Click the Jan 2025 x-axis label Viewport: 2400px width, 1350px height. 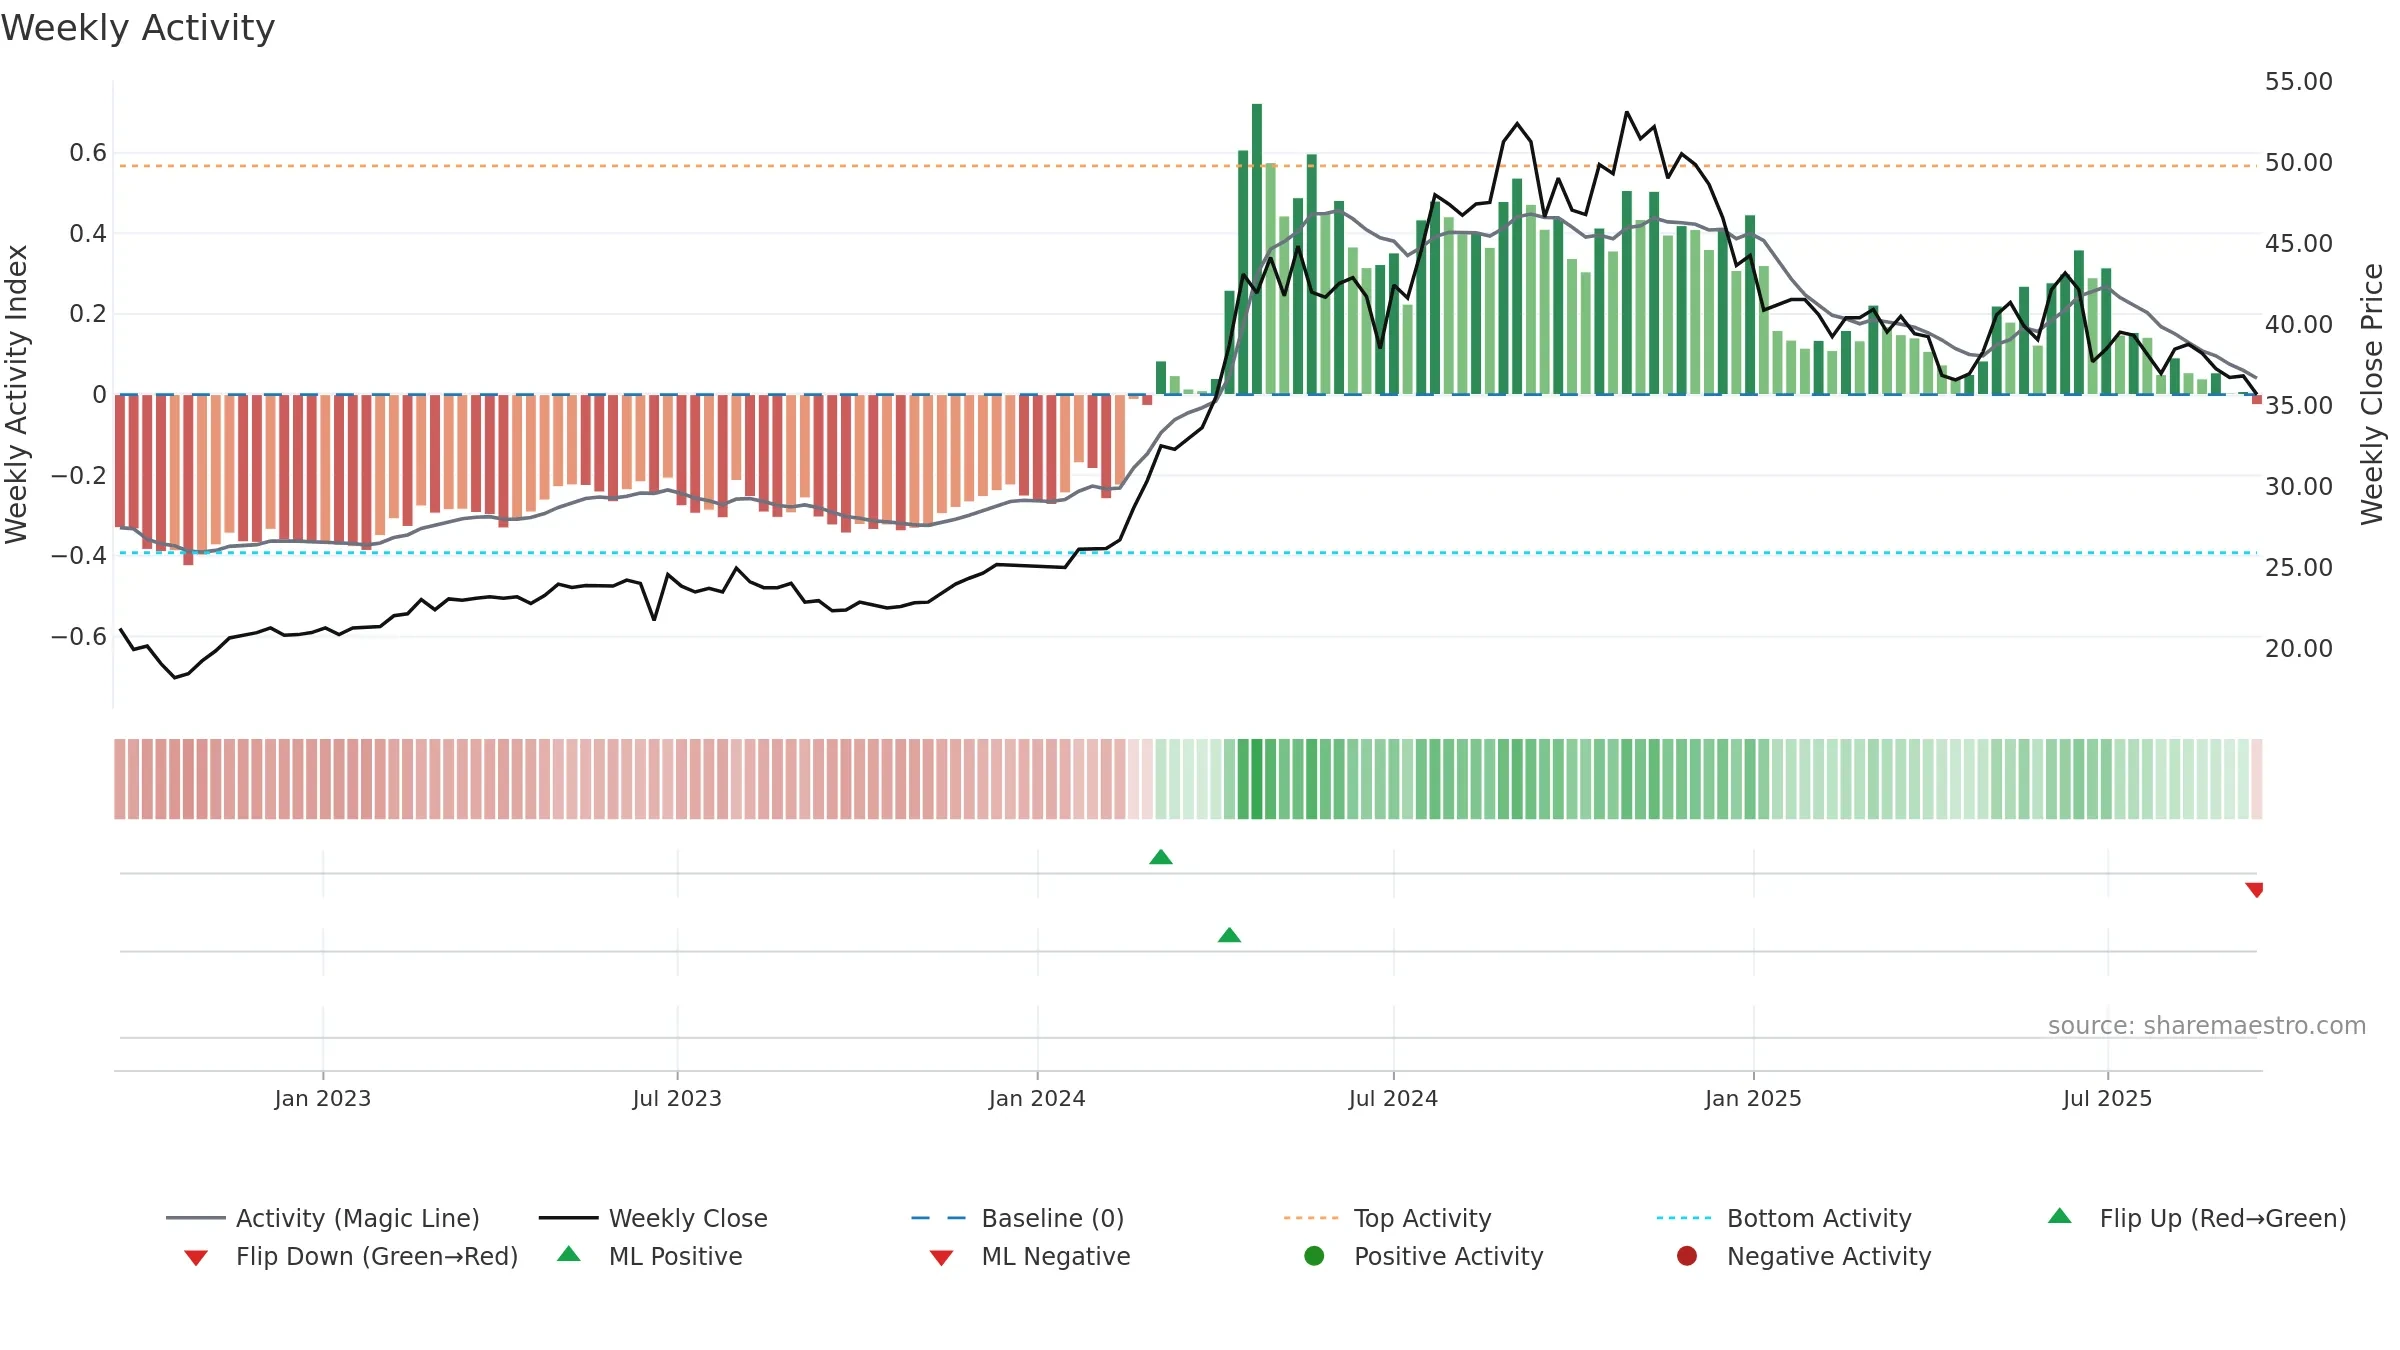tap(1753, 1098)
